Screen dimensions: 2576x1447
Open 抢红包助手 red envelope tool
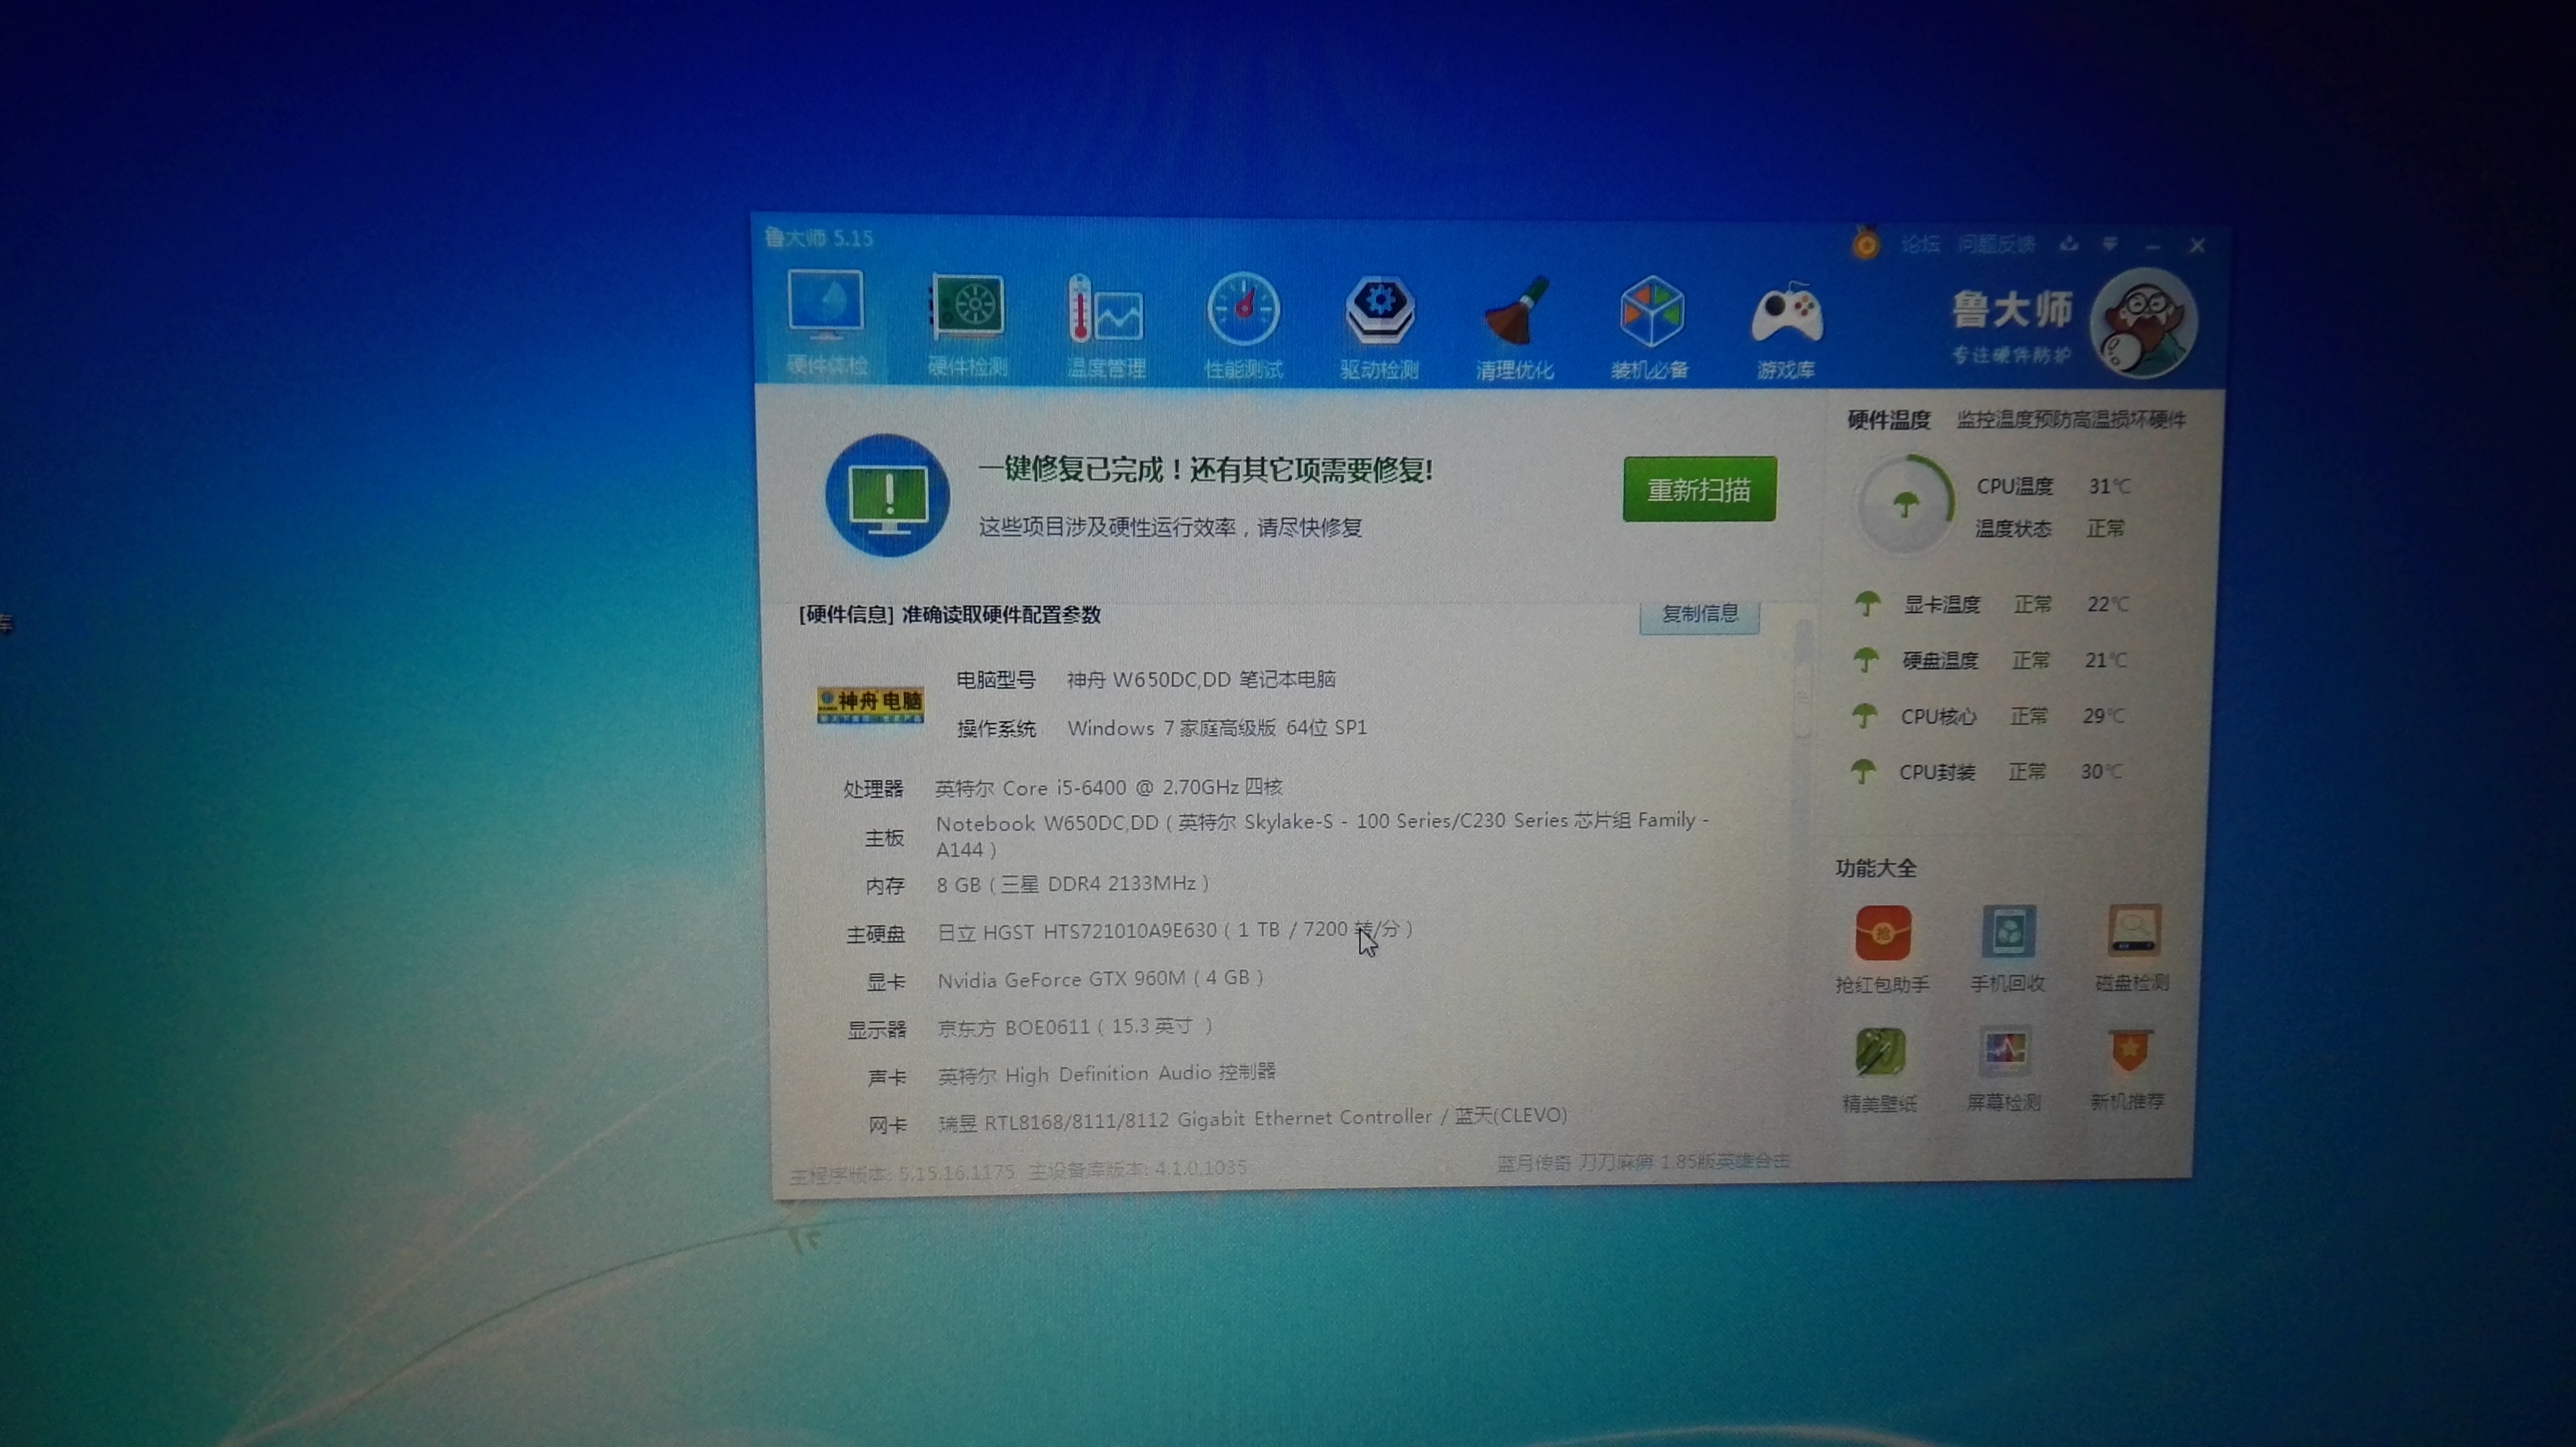[x=1882, y=948]
